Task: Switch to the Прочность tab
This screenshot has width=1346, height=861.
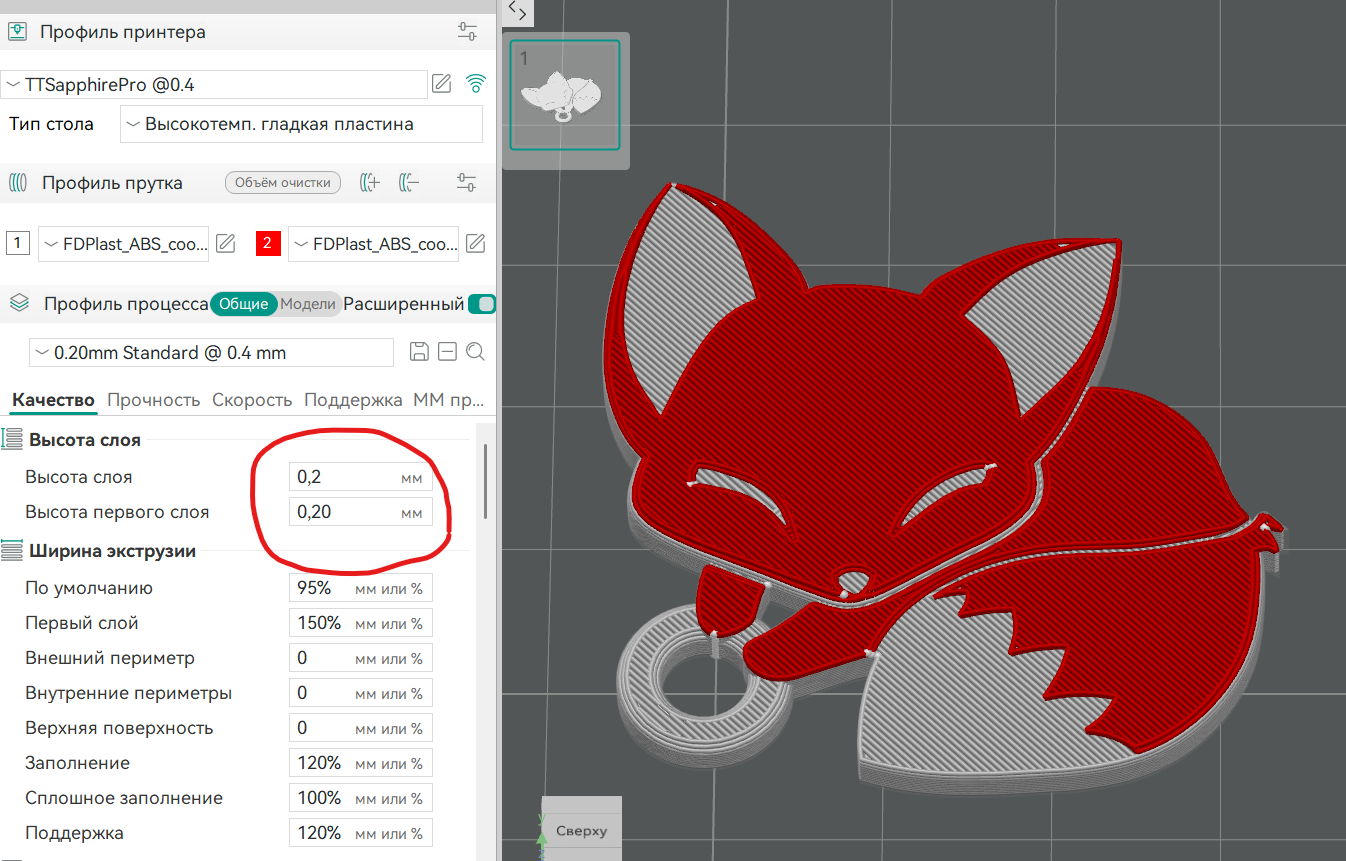Action: (154, 400)
